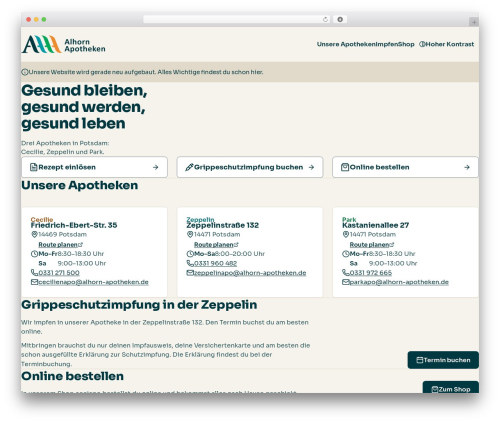The image size is (500, 423).
Task: Click the map pin icon beside 14469 Potsdam
Action: [x=34, y=235]
